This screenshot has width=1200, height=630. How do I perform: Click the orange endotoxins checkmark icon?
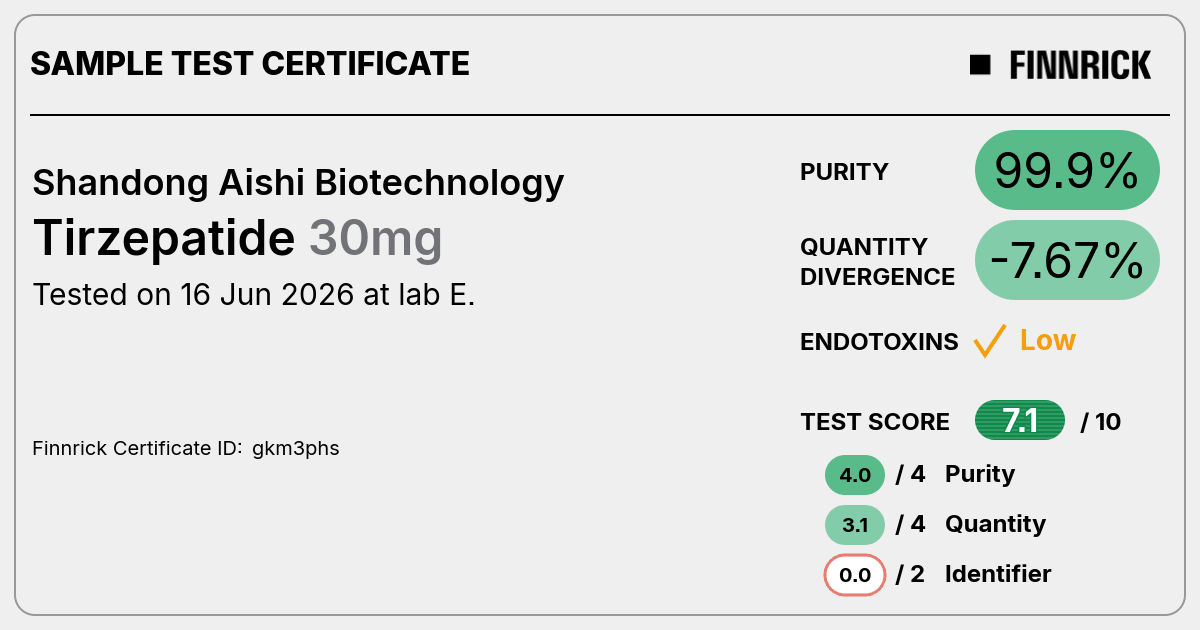[x=989, y=341]
